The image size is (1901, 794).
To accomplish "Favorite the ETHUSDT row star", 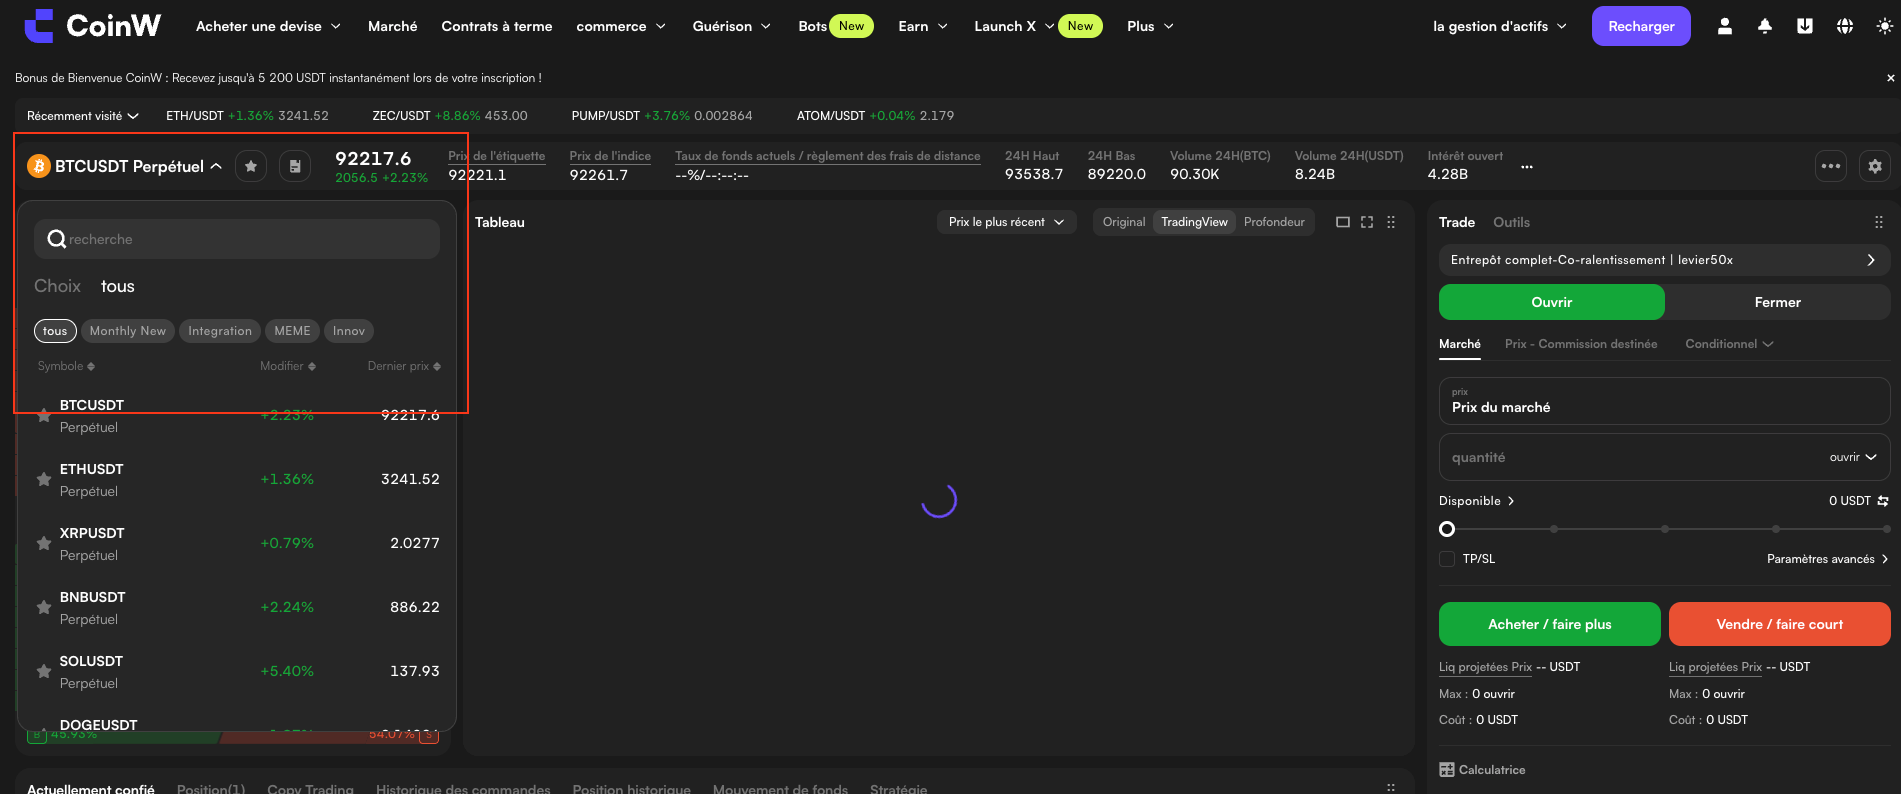I will coord(44,479).
